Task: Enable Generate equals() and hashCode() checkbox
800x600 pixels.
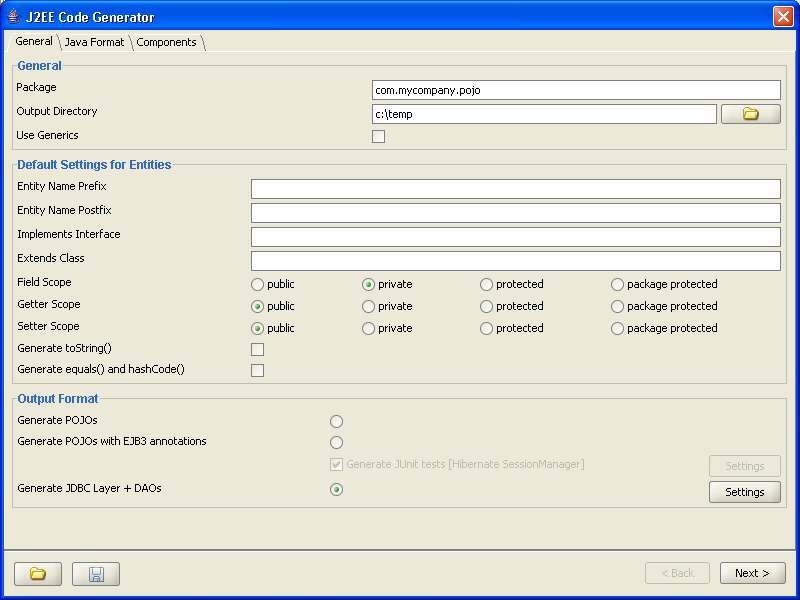Action: click(258, 370)
